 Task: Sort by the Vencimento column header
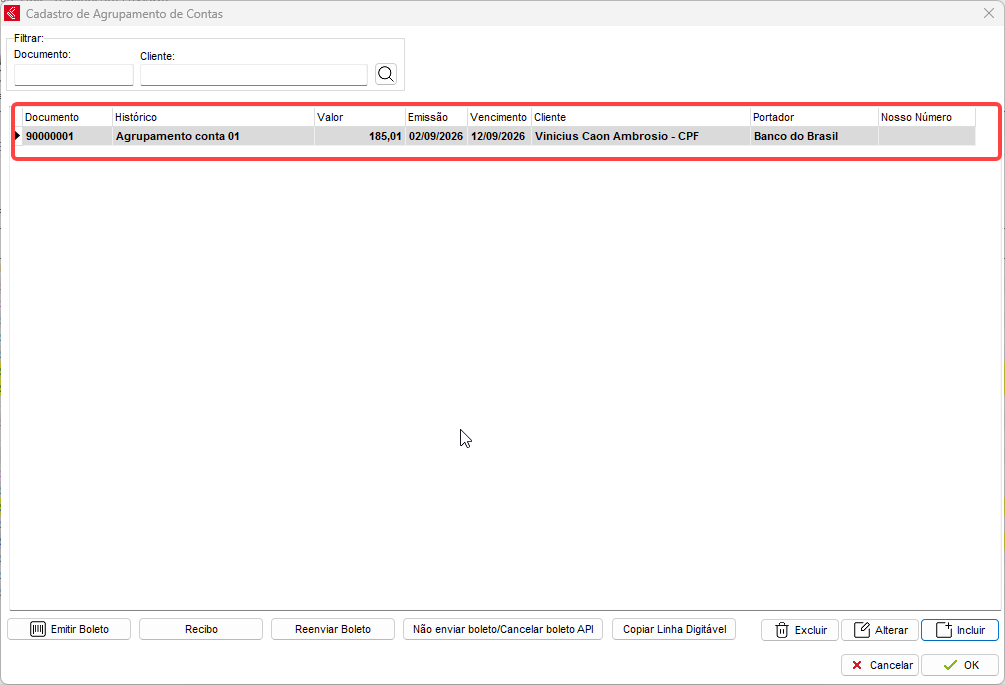tap(499, 117)
